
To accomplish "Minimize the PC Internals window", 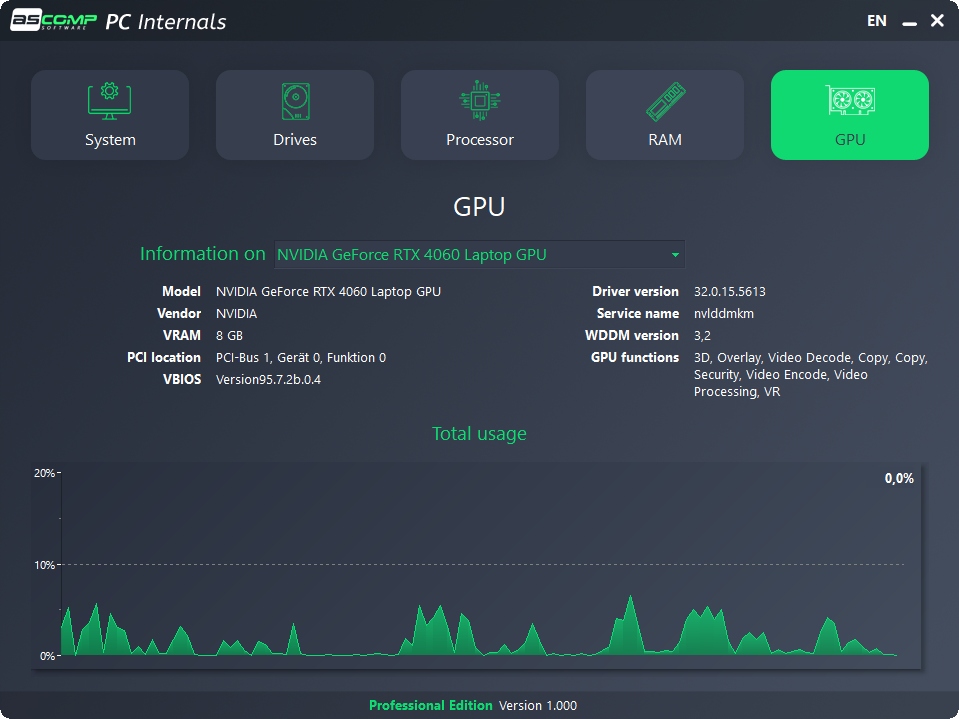I will click(909, 23).
